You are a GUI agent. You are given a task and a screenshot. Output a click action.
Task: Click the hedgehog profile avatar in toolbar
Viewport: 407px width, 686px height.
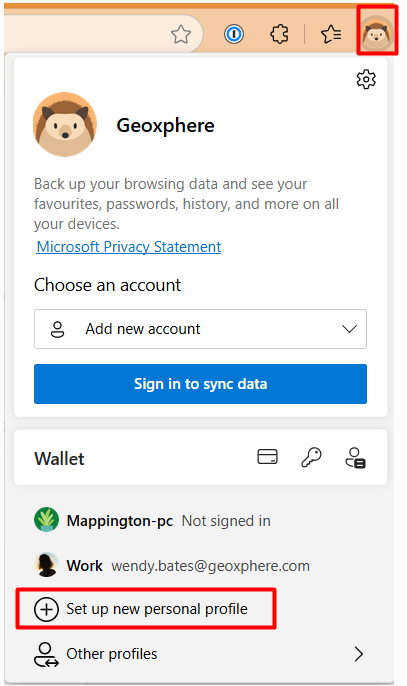coord(377,33)
